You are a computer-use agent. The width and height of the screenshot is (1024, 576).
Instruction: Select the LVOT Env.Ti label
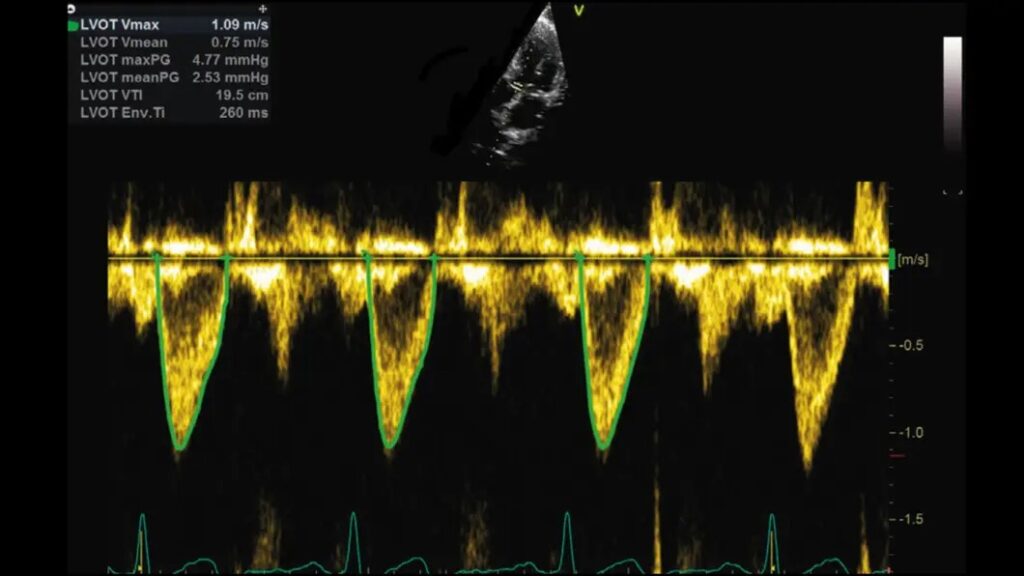pyautogui.click(x=123, y=113)
